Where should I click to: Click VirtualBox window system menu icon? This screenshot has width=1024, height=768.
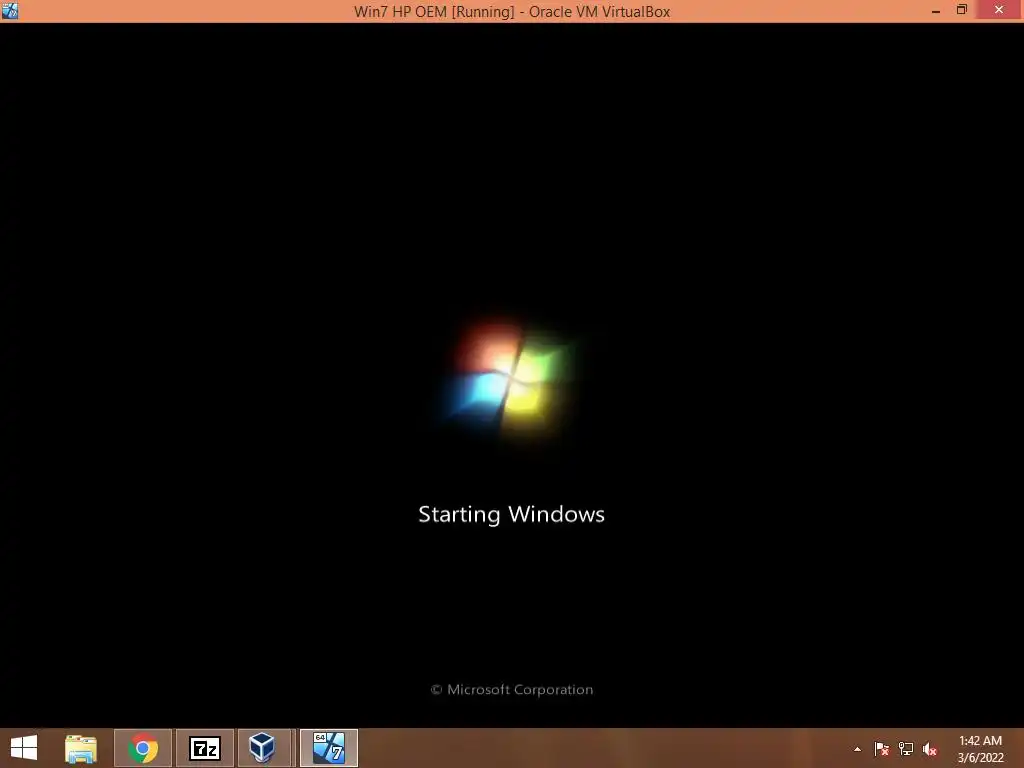pos(10,10)
